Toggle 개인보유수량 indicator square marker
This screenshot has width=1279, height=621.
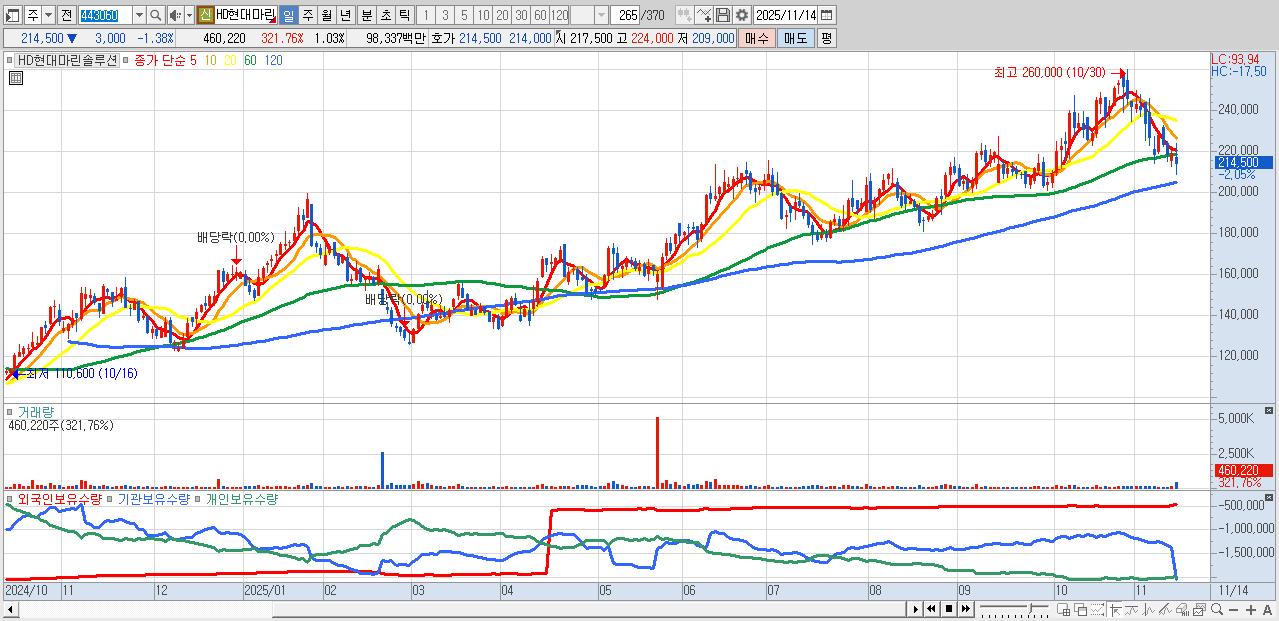pos(198,498)
